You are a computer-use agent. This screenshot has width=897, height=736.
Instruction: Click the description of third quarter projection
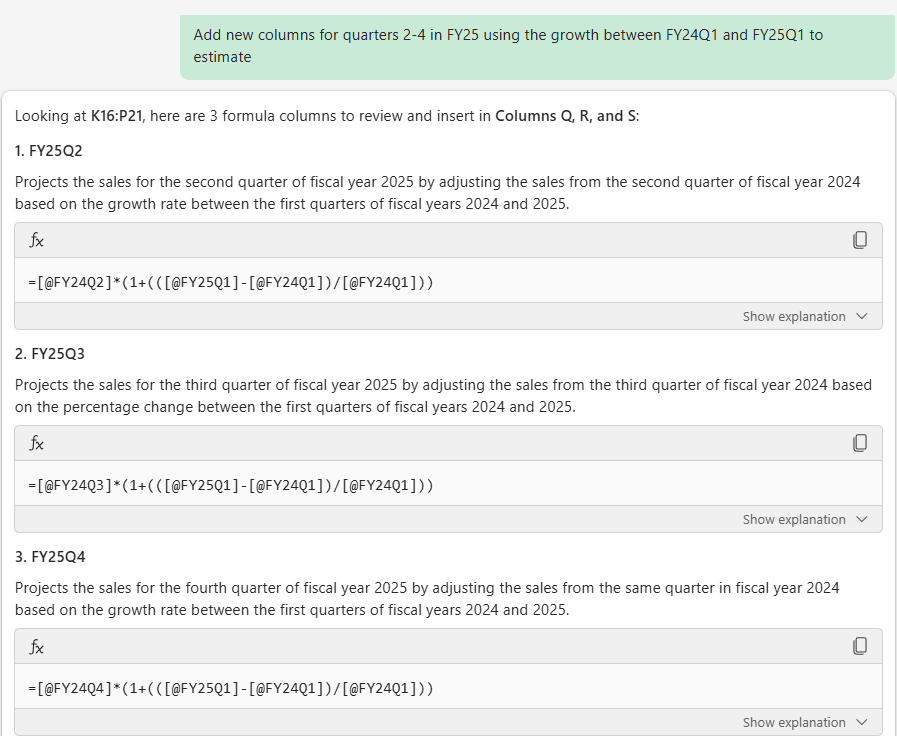(x=443, y=396)
